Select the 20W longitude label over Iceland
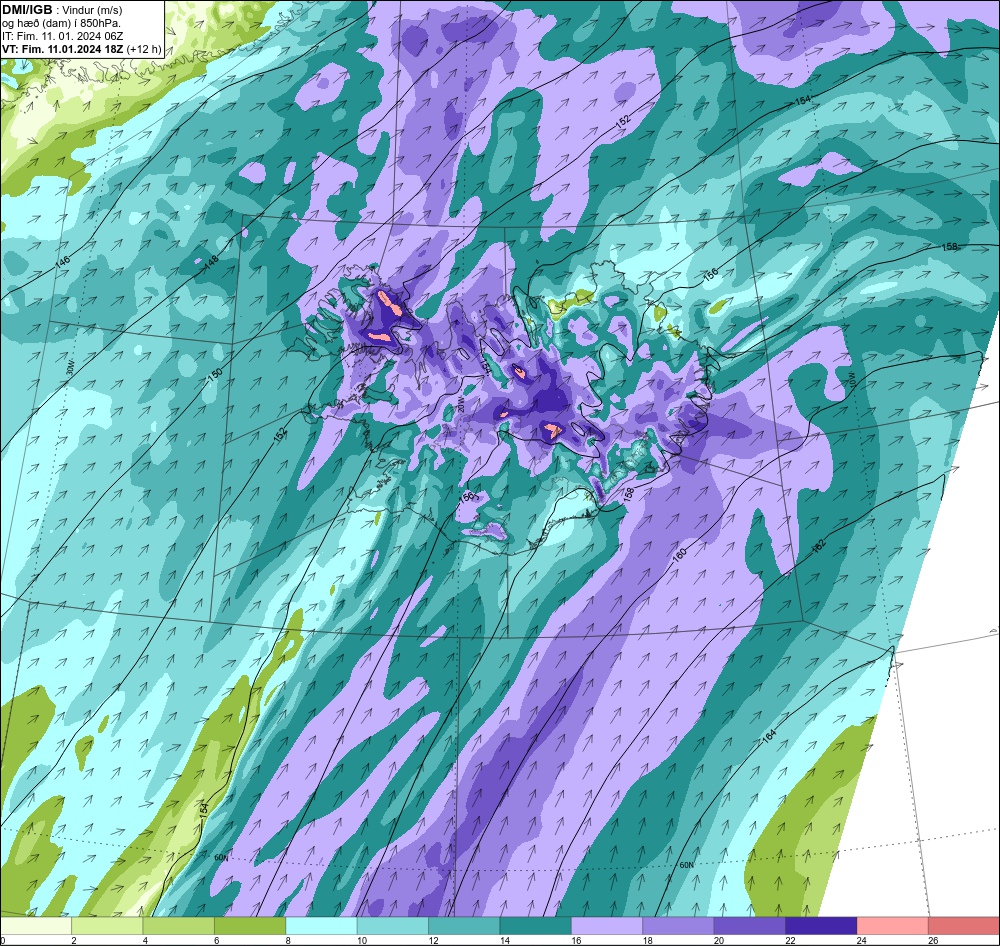The width and height of the screenshot is (1000, 946). point(461,403)
